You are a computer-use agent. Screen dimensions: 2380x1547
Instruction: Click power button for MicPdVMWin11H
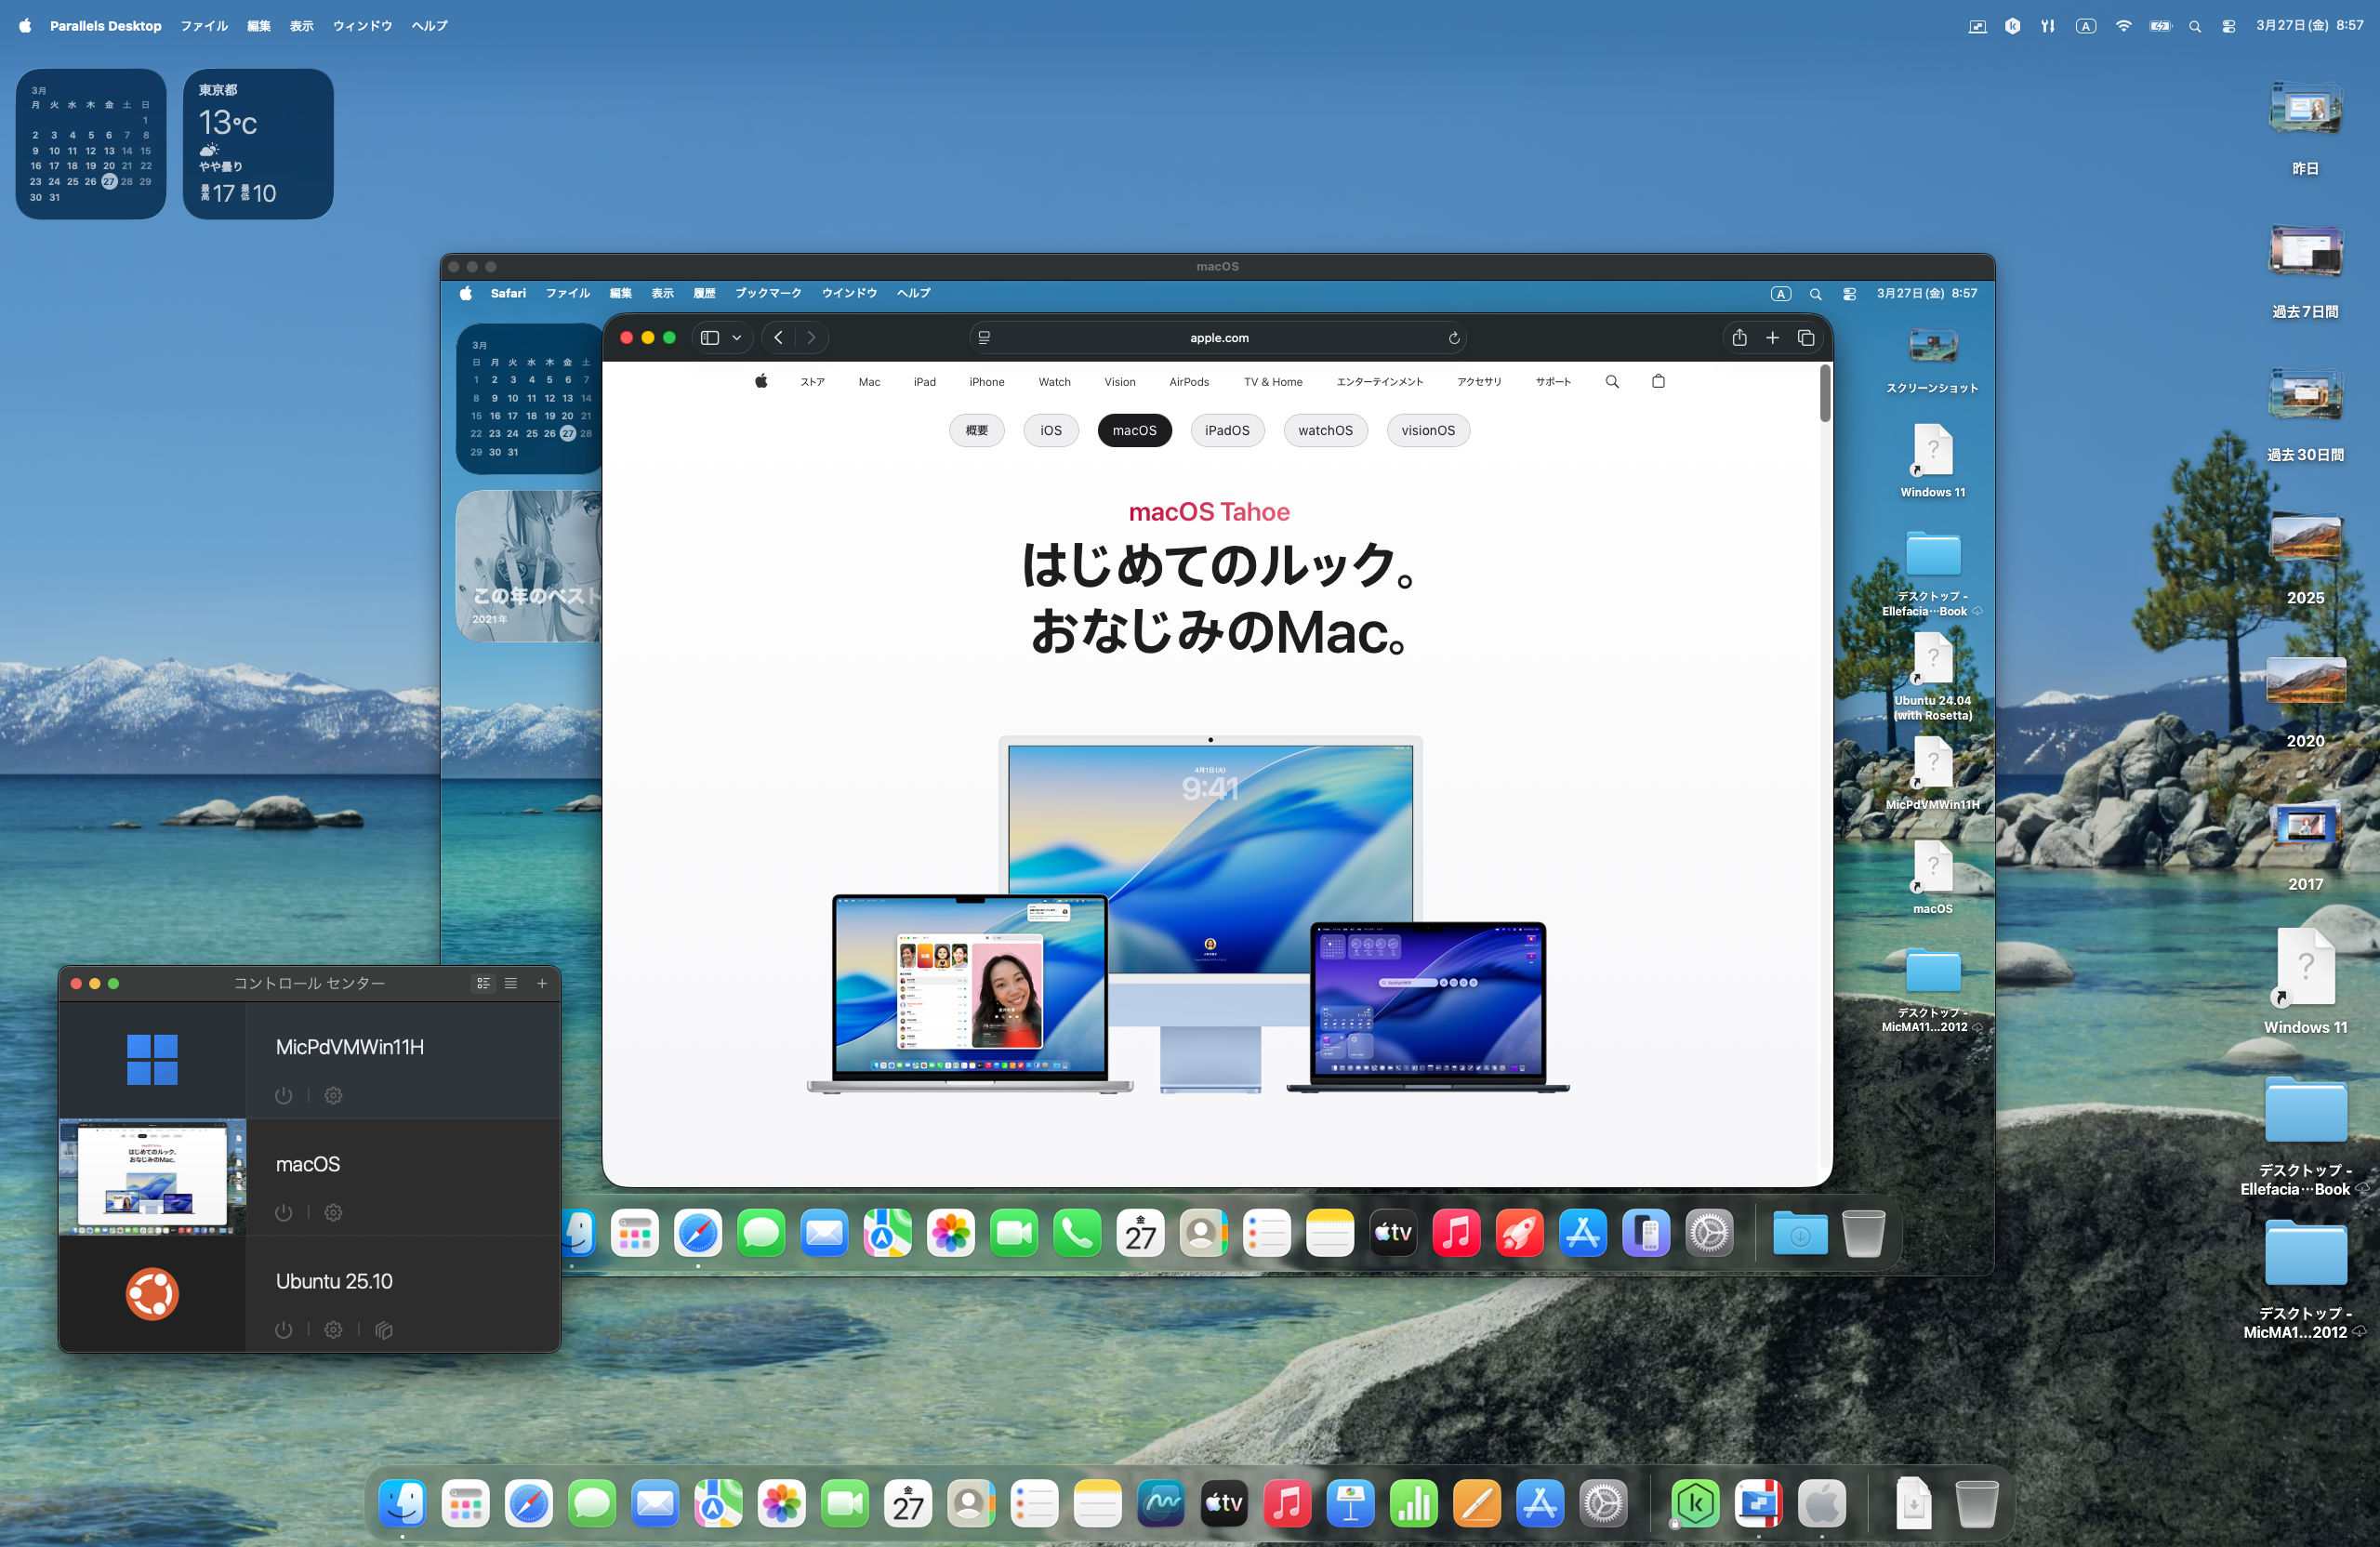coord(283,1095)
